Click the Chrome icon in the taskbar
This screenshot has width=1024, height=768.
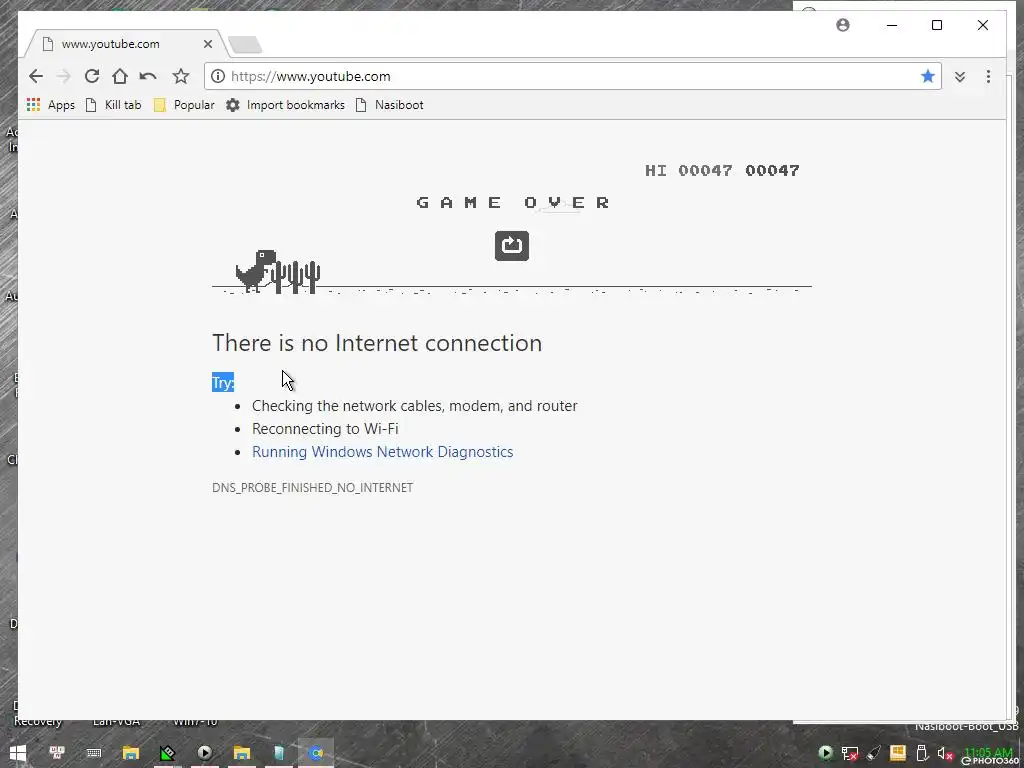316,753
